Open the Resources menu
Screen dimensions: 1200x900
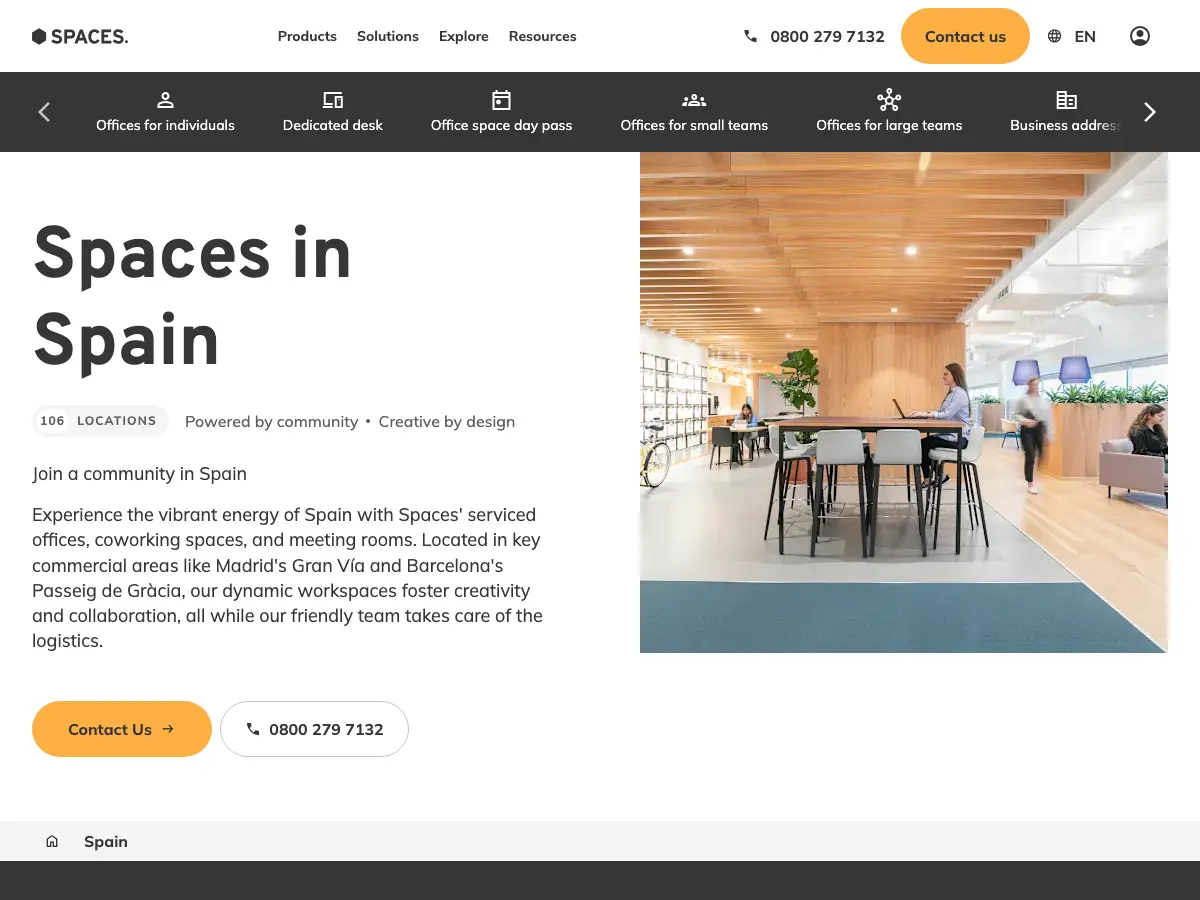[543, 36]
